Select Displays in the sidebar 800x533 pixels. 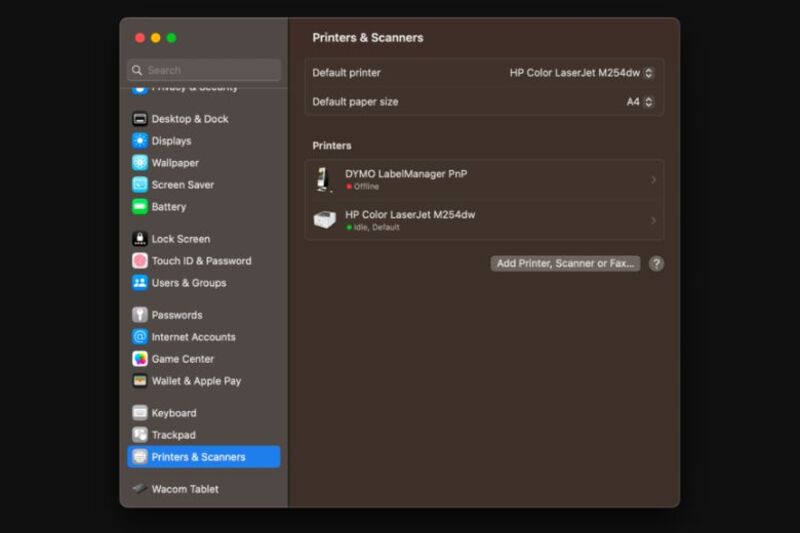204,141
